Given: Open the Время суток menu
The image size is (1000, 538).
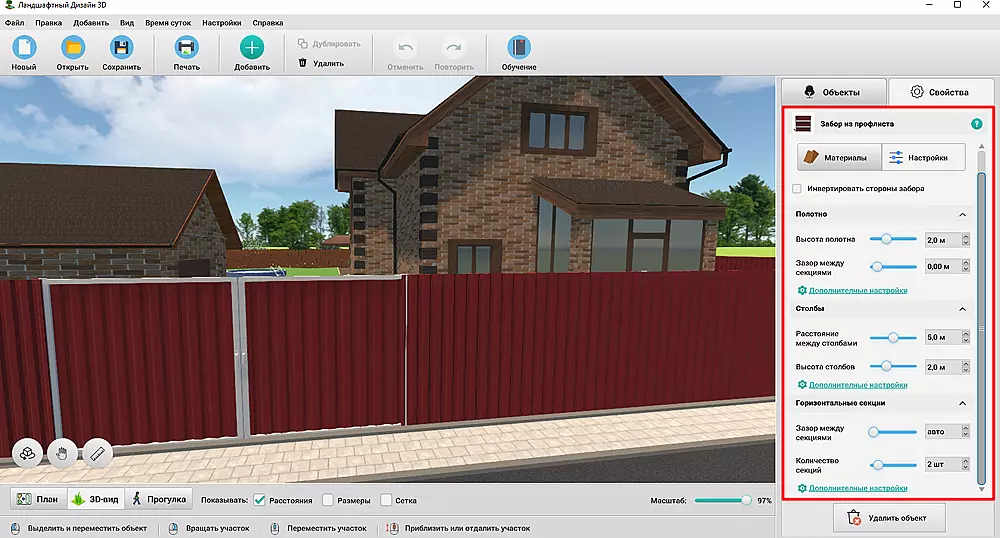Looking at the screenshot, I should click(x=170, y=22).
